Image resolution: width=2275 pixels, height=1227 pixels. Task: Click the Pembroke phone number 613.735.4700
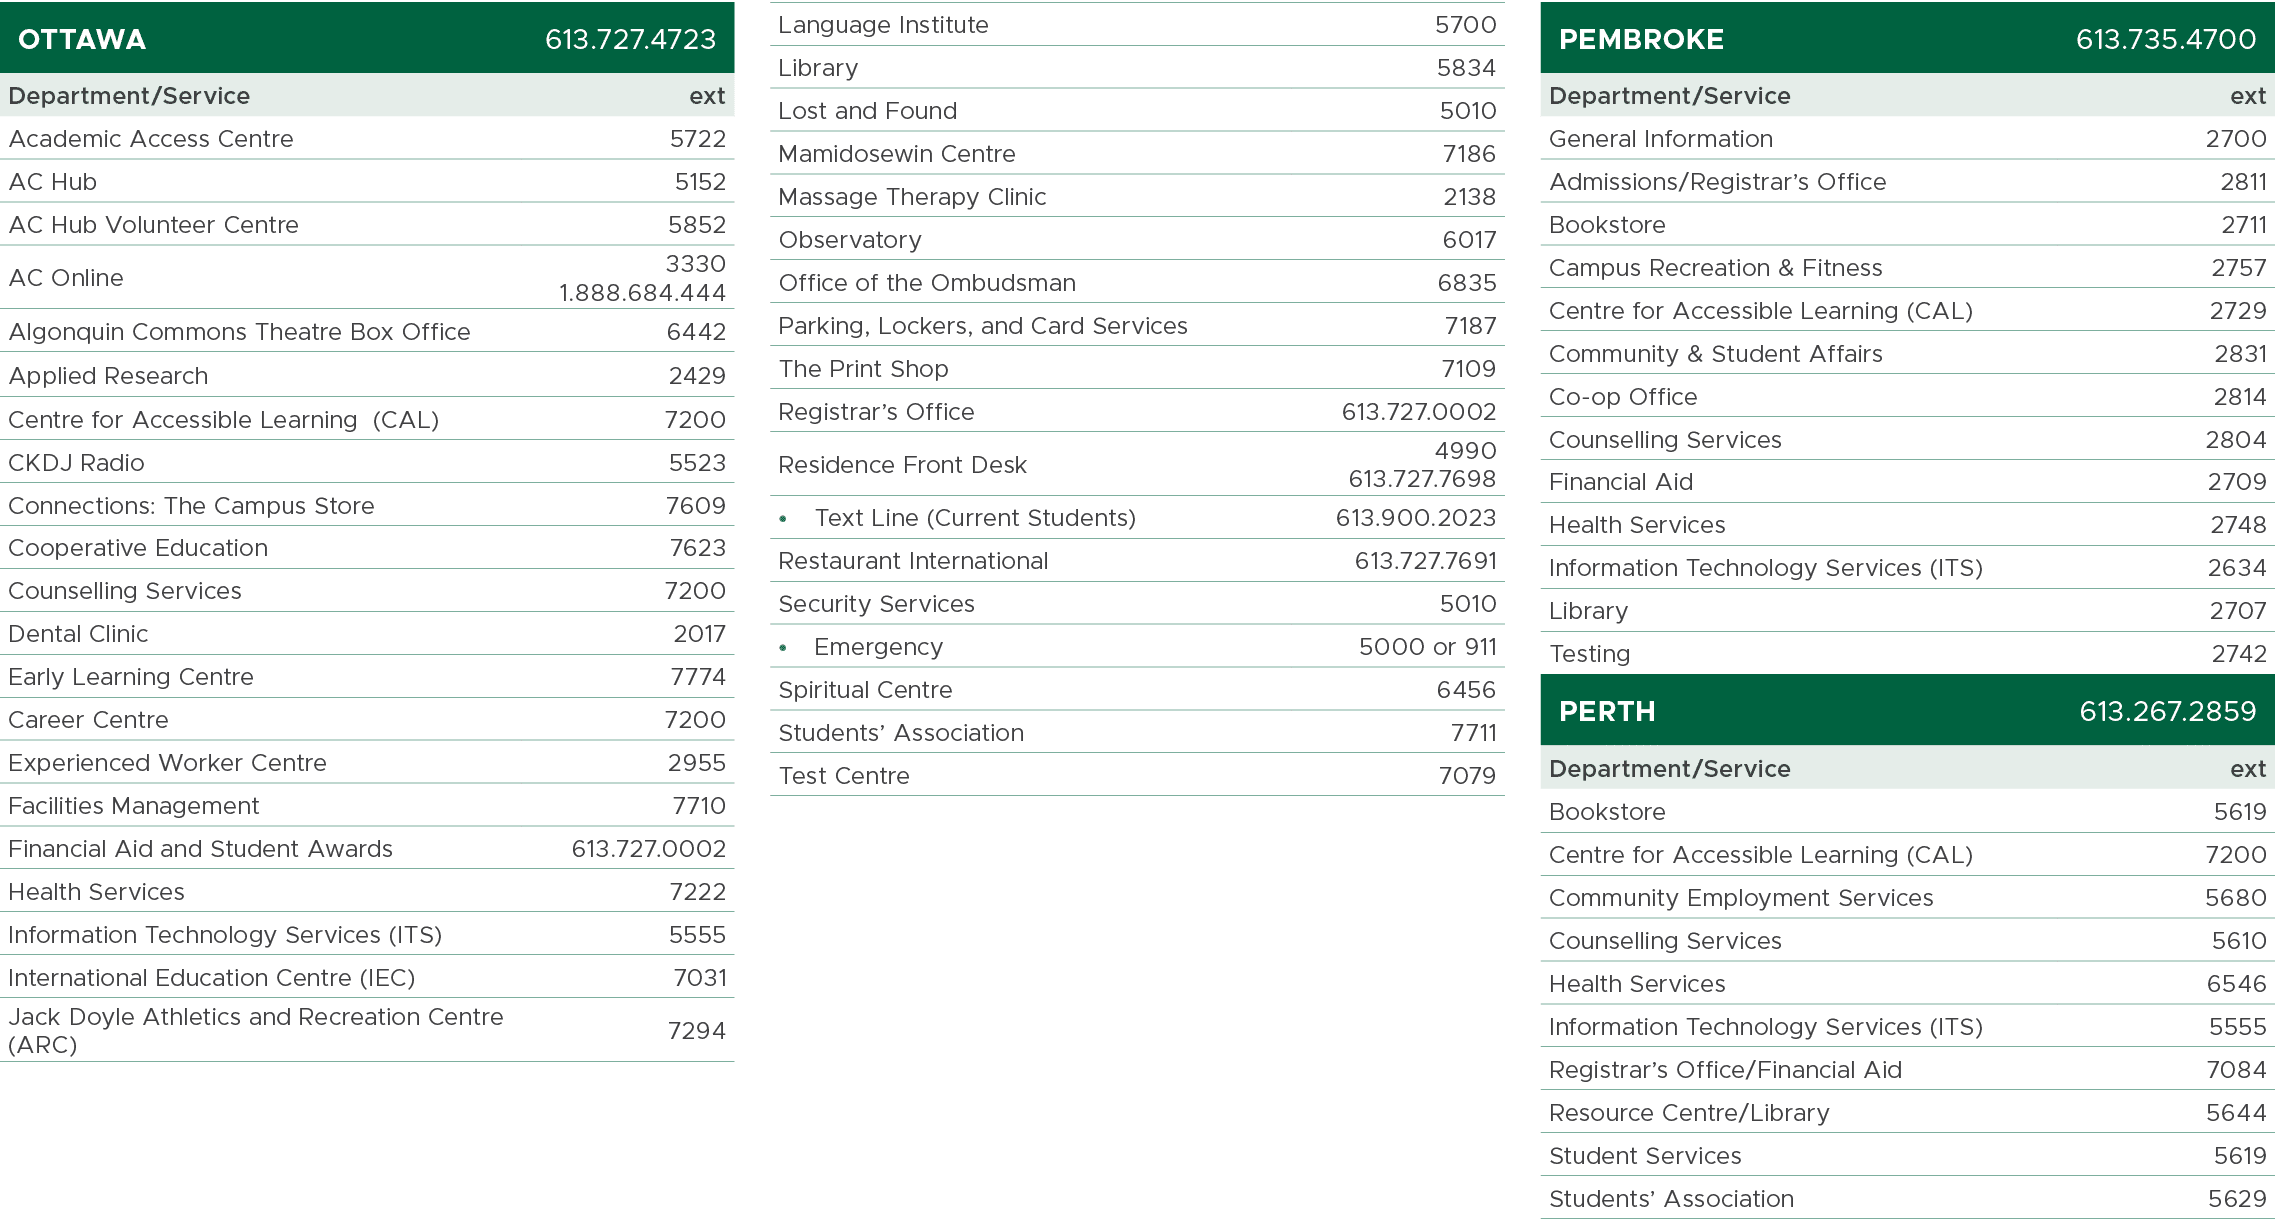[2165, 39]
